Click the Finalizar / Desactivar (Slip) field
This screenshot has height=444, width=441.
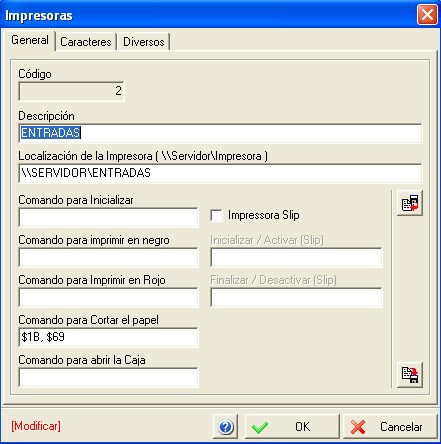[296, 297]
